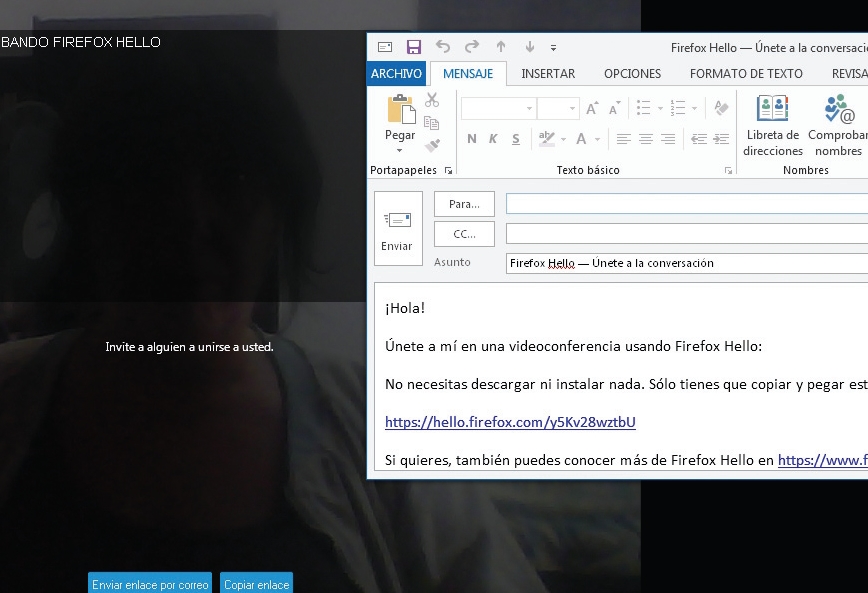The image size is (868, 593).
Task: Click the Enviar send button
Action: coord(398,229)
